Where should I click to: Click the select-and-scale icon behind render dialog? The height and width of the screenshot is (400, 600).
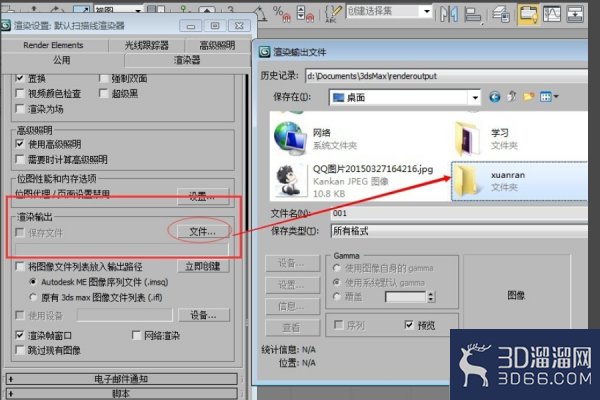pyautogui.click(x=81, y=9)
